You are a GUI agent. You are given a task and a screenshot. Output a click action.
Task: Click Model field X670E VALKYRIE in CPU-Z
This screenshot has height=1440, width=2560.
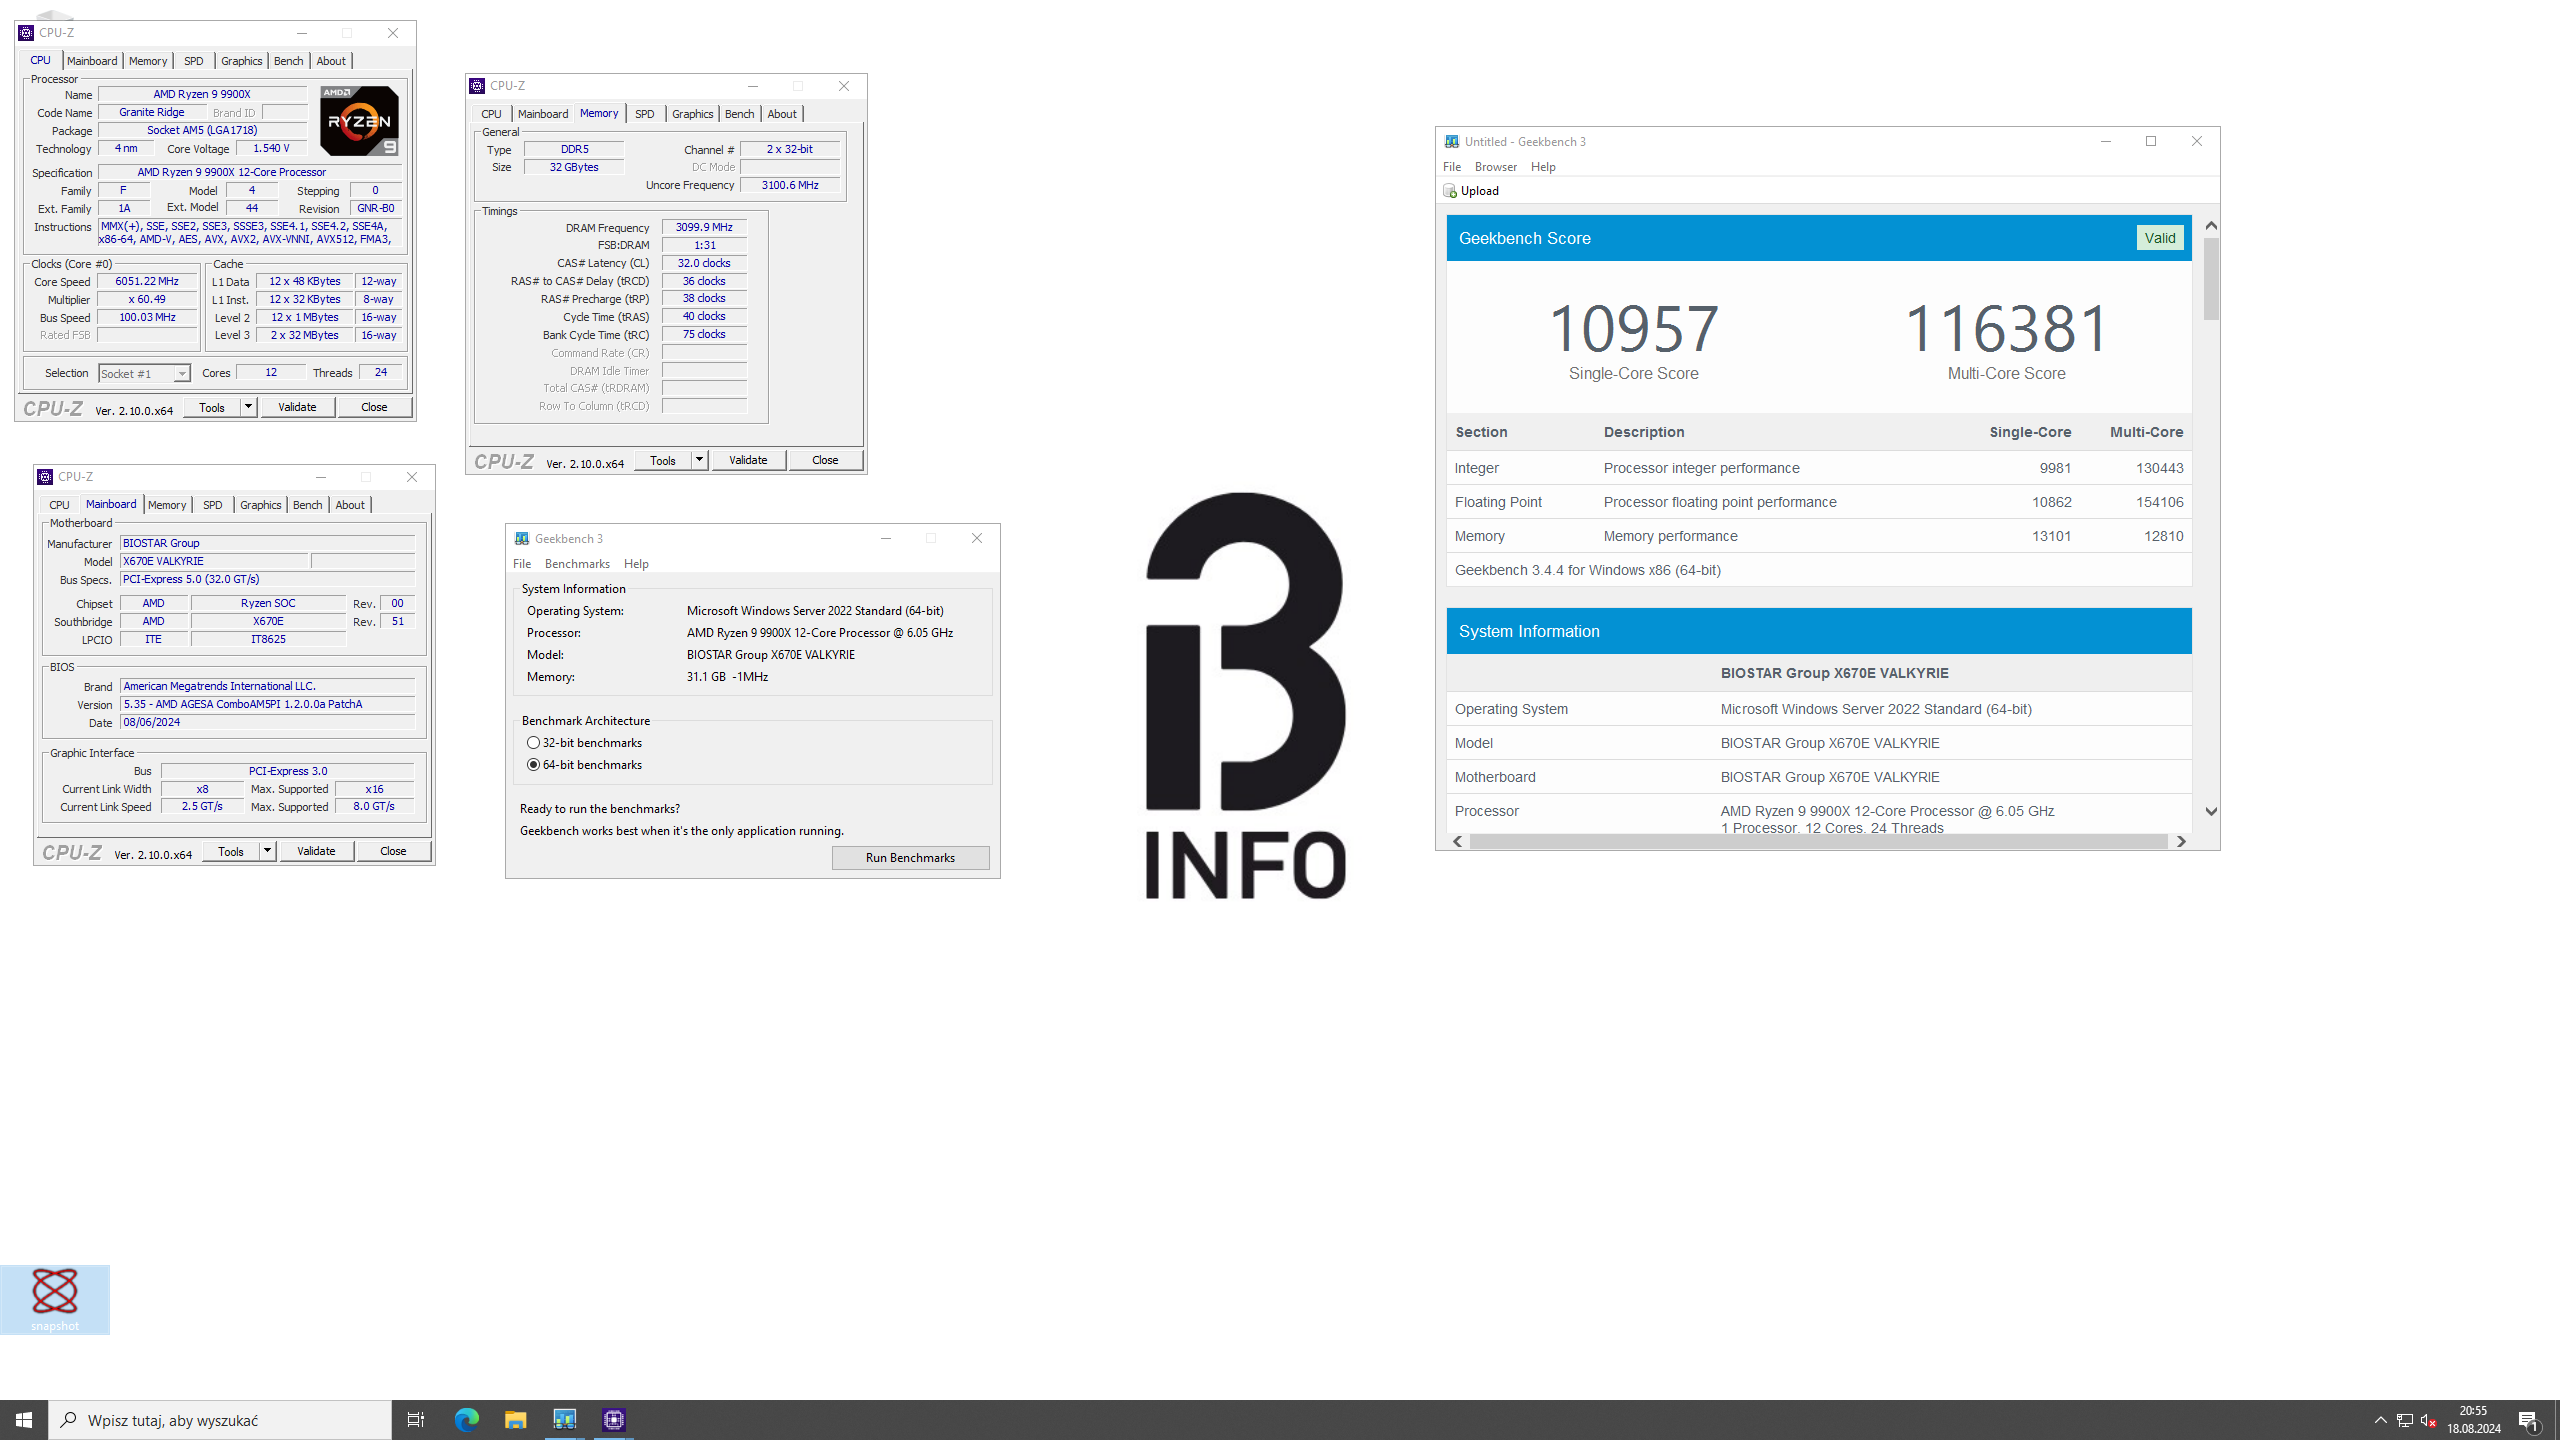click(214, 562)
